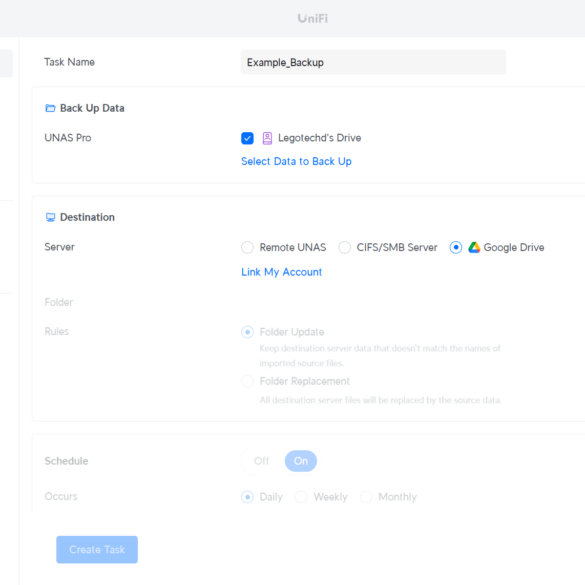Open the Select Data to Back Up link
This screenshot has height=585, width=585.
click(x=296, y=162)
